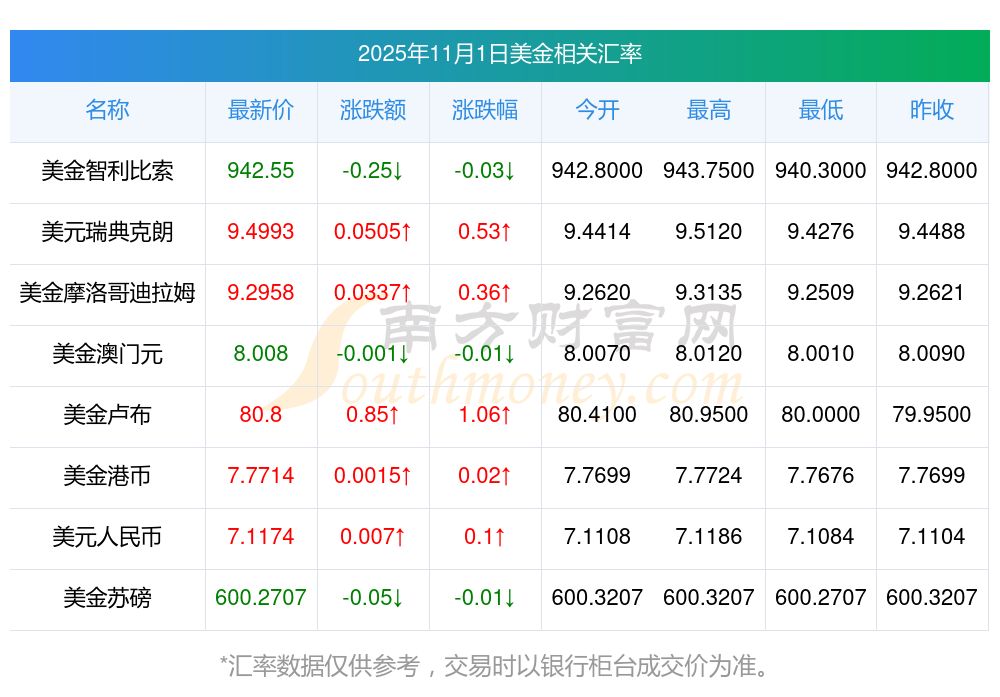Screen dimensions: 1000x697
Task: Click the 美金港币 currency name
Action: point(107,476)
